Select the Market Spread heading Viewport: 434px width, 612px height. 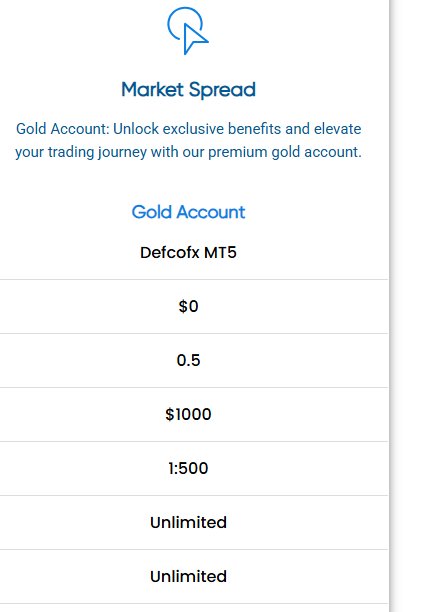(x=189, y=90)
